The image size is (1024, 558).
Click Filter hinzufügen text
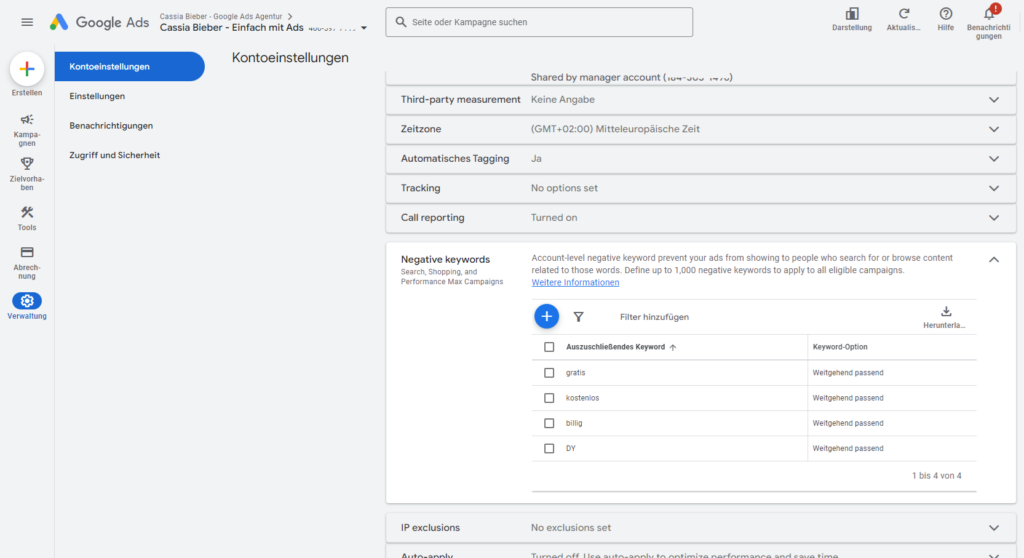[654, 317]
